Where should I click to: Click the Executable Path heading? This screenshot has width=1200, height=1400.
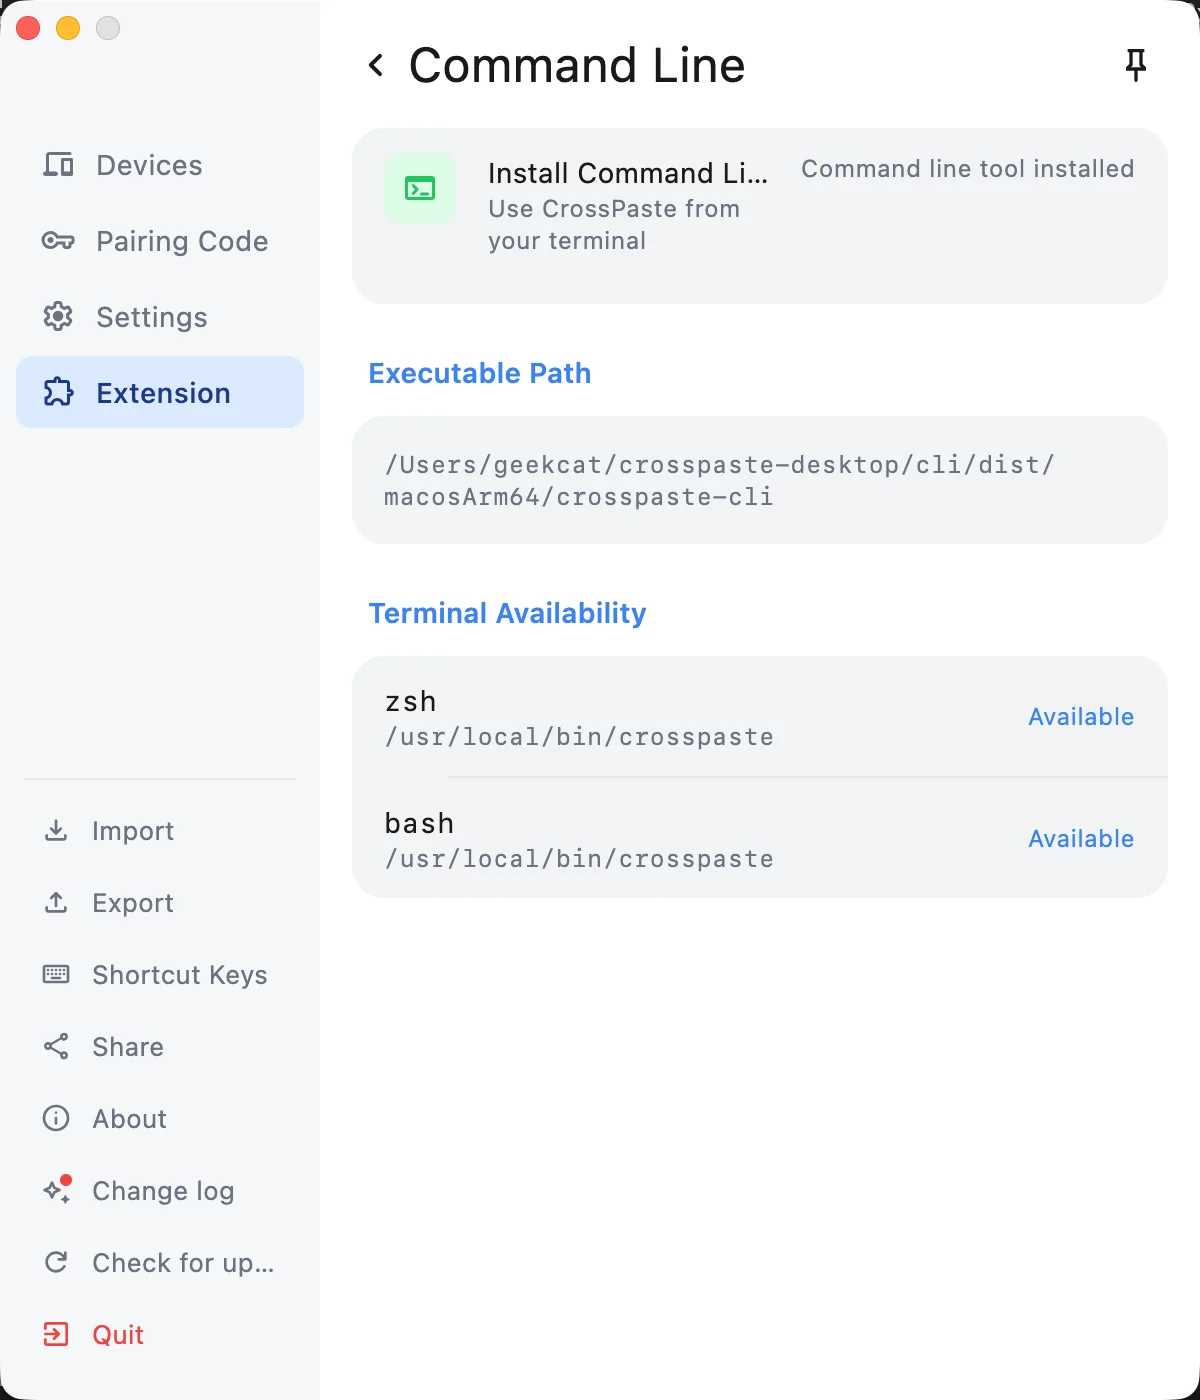click(x=480, y=373)
